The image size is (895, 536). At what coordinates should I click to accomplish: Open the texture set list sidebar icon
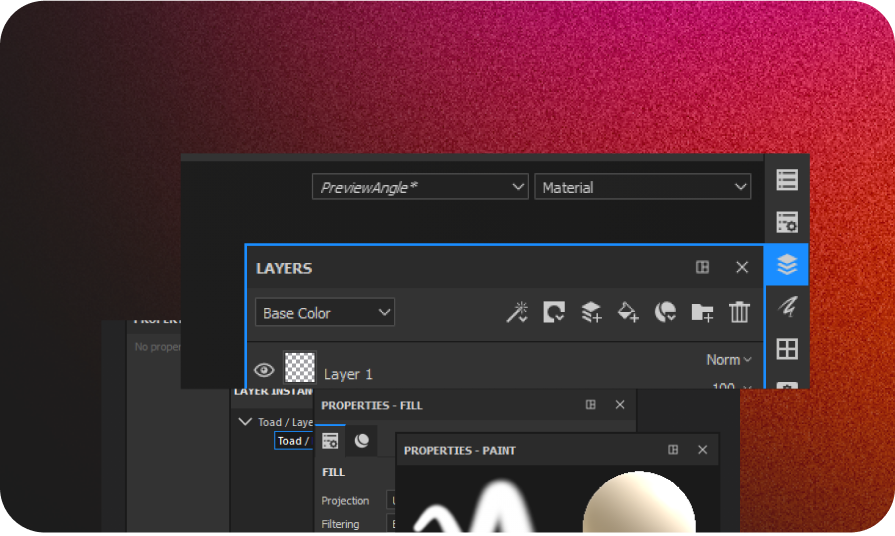tap(787, 180)
